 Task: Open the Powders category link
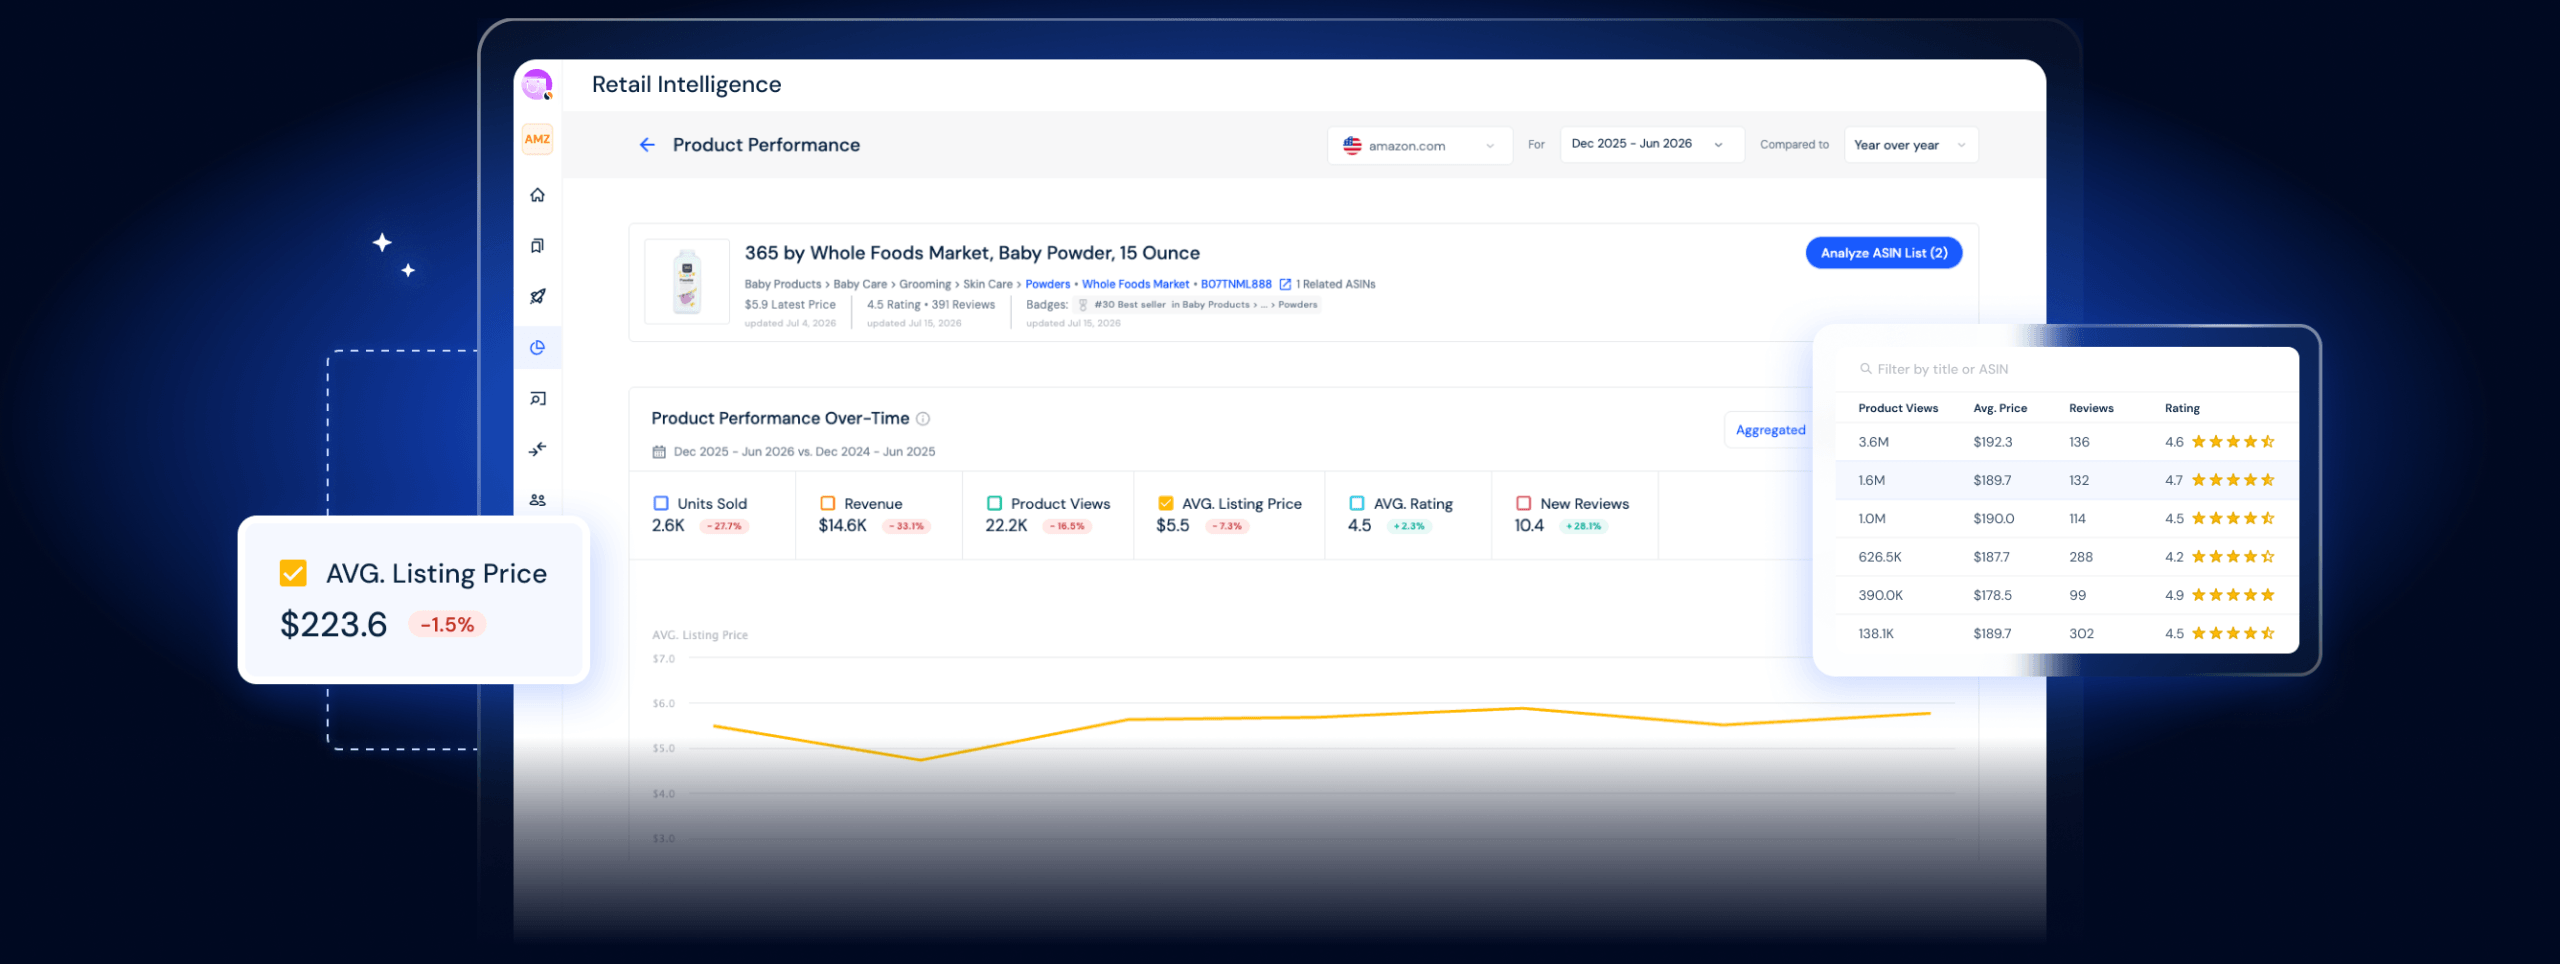pos(1047,284)
